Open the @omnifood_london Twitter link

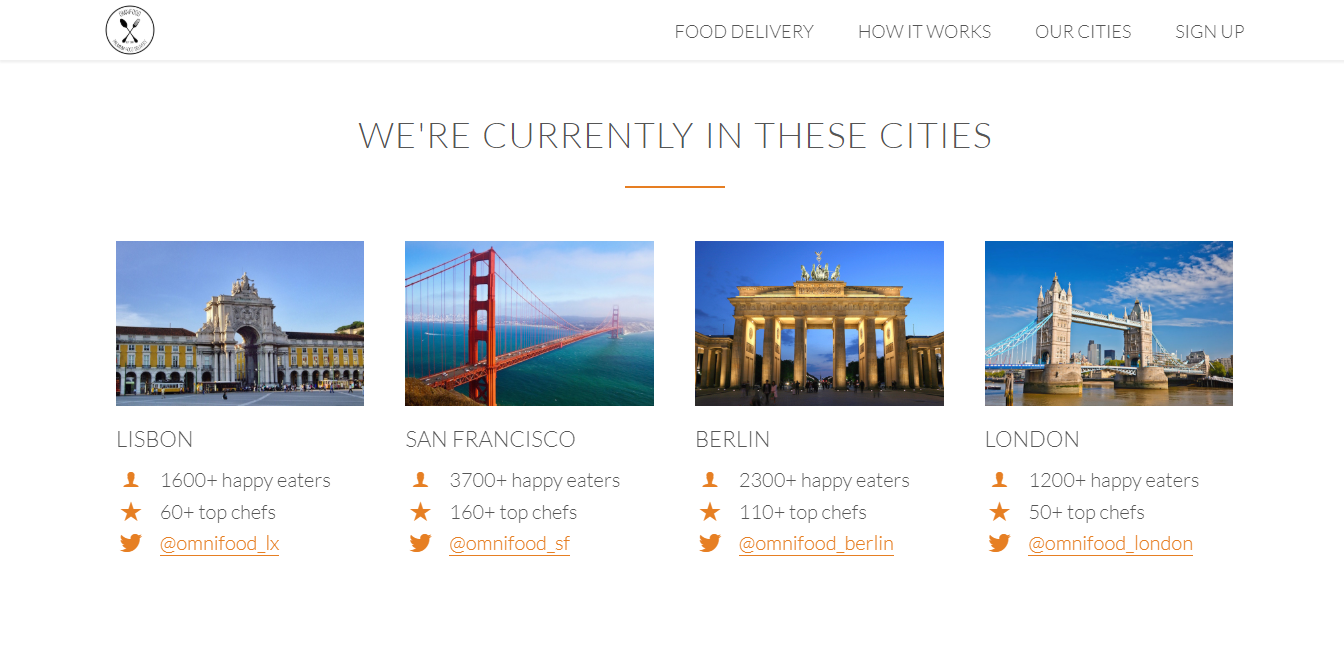click(1110, 544)
